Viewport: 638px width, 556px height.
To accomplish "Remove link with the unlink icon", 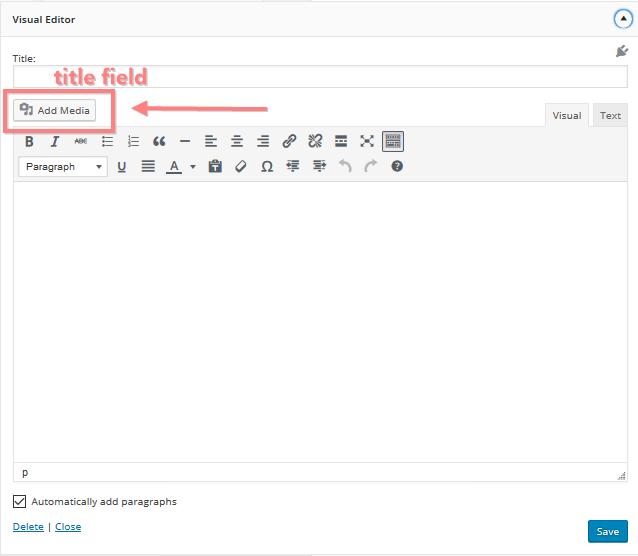I will click(x=315, y=142).
